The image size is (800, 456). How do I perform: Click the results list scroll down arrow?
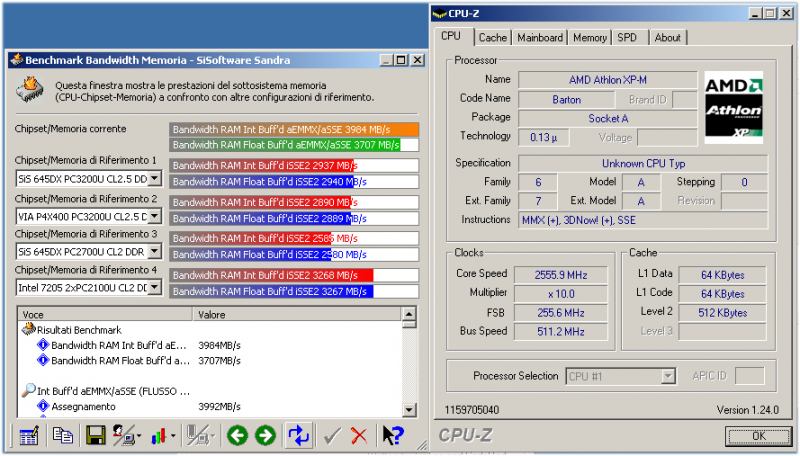click(409, 410)
